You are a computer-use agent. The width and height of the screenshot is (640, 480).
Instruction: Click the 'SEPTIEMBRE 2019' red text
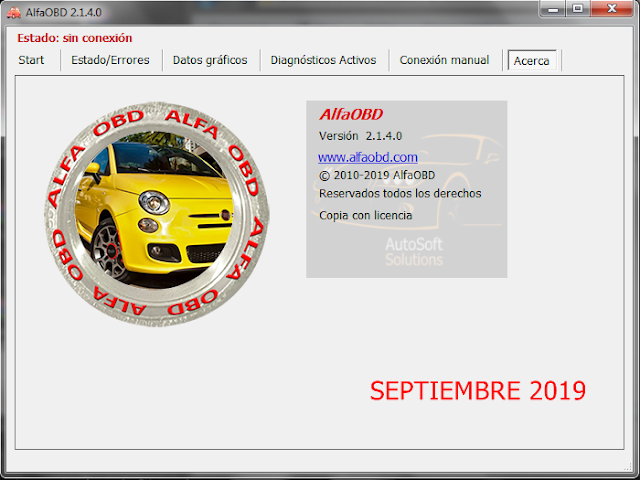(x=478, y=391)
